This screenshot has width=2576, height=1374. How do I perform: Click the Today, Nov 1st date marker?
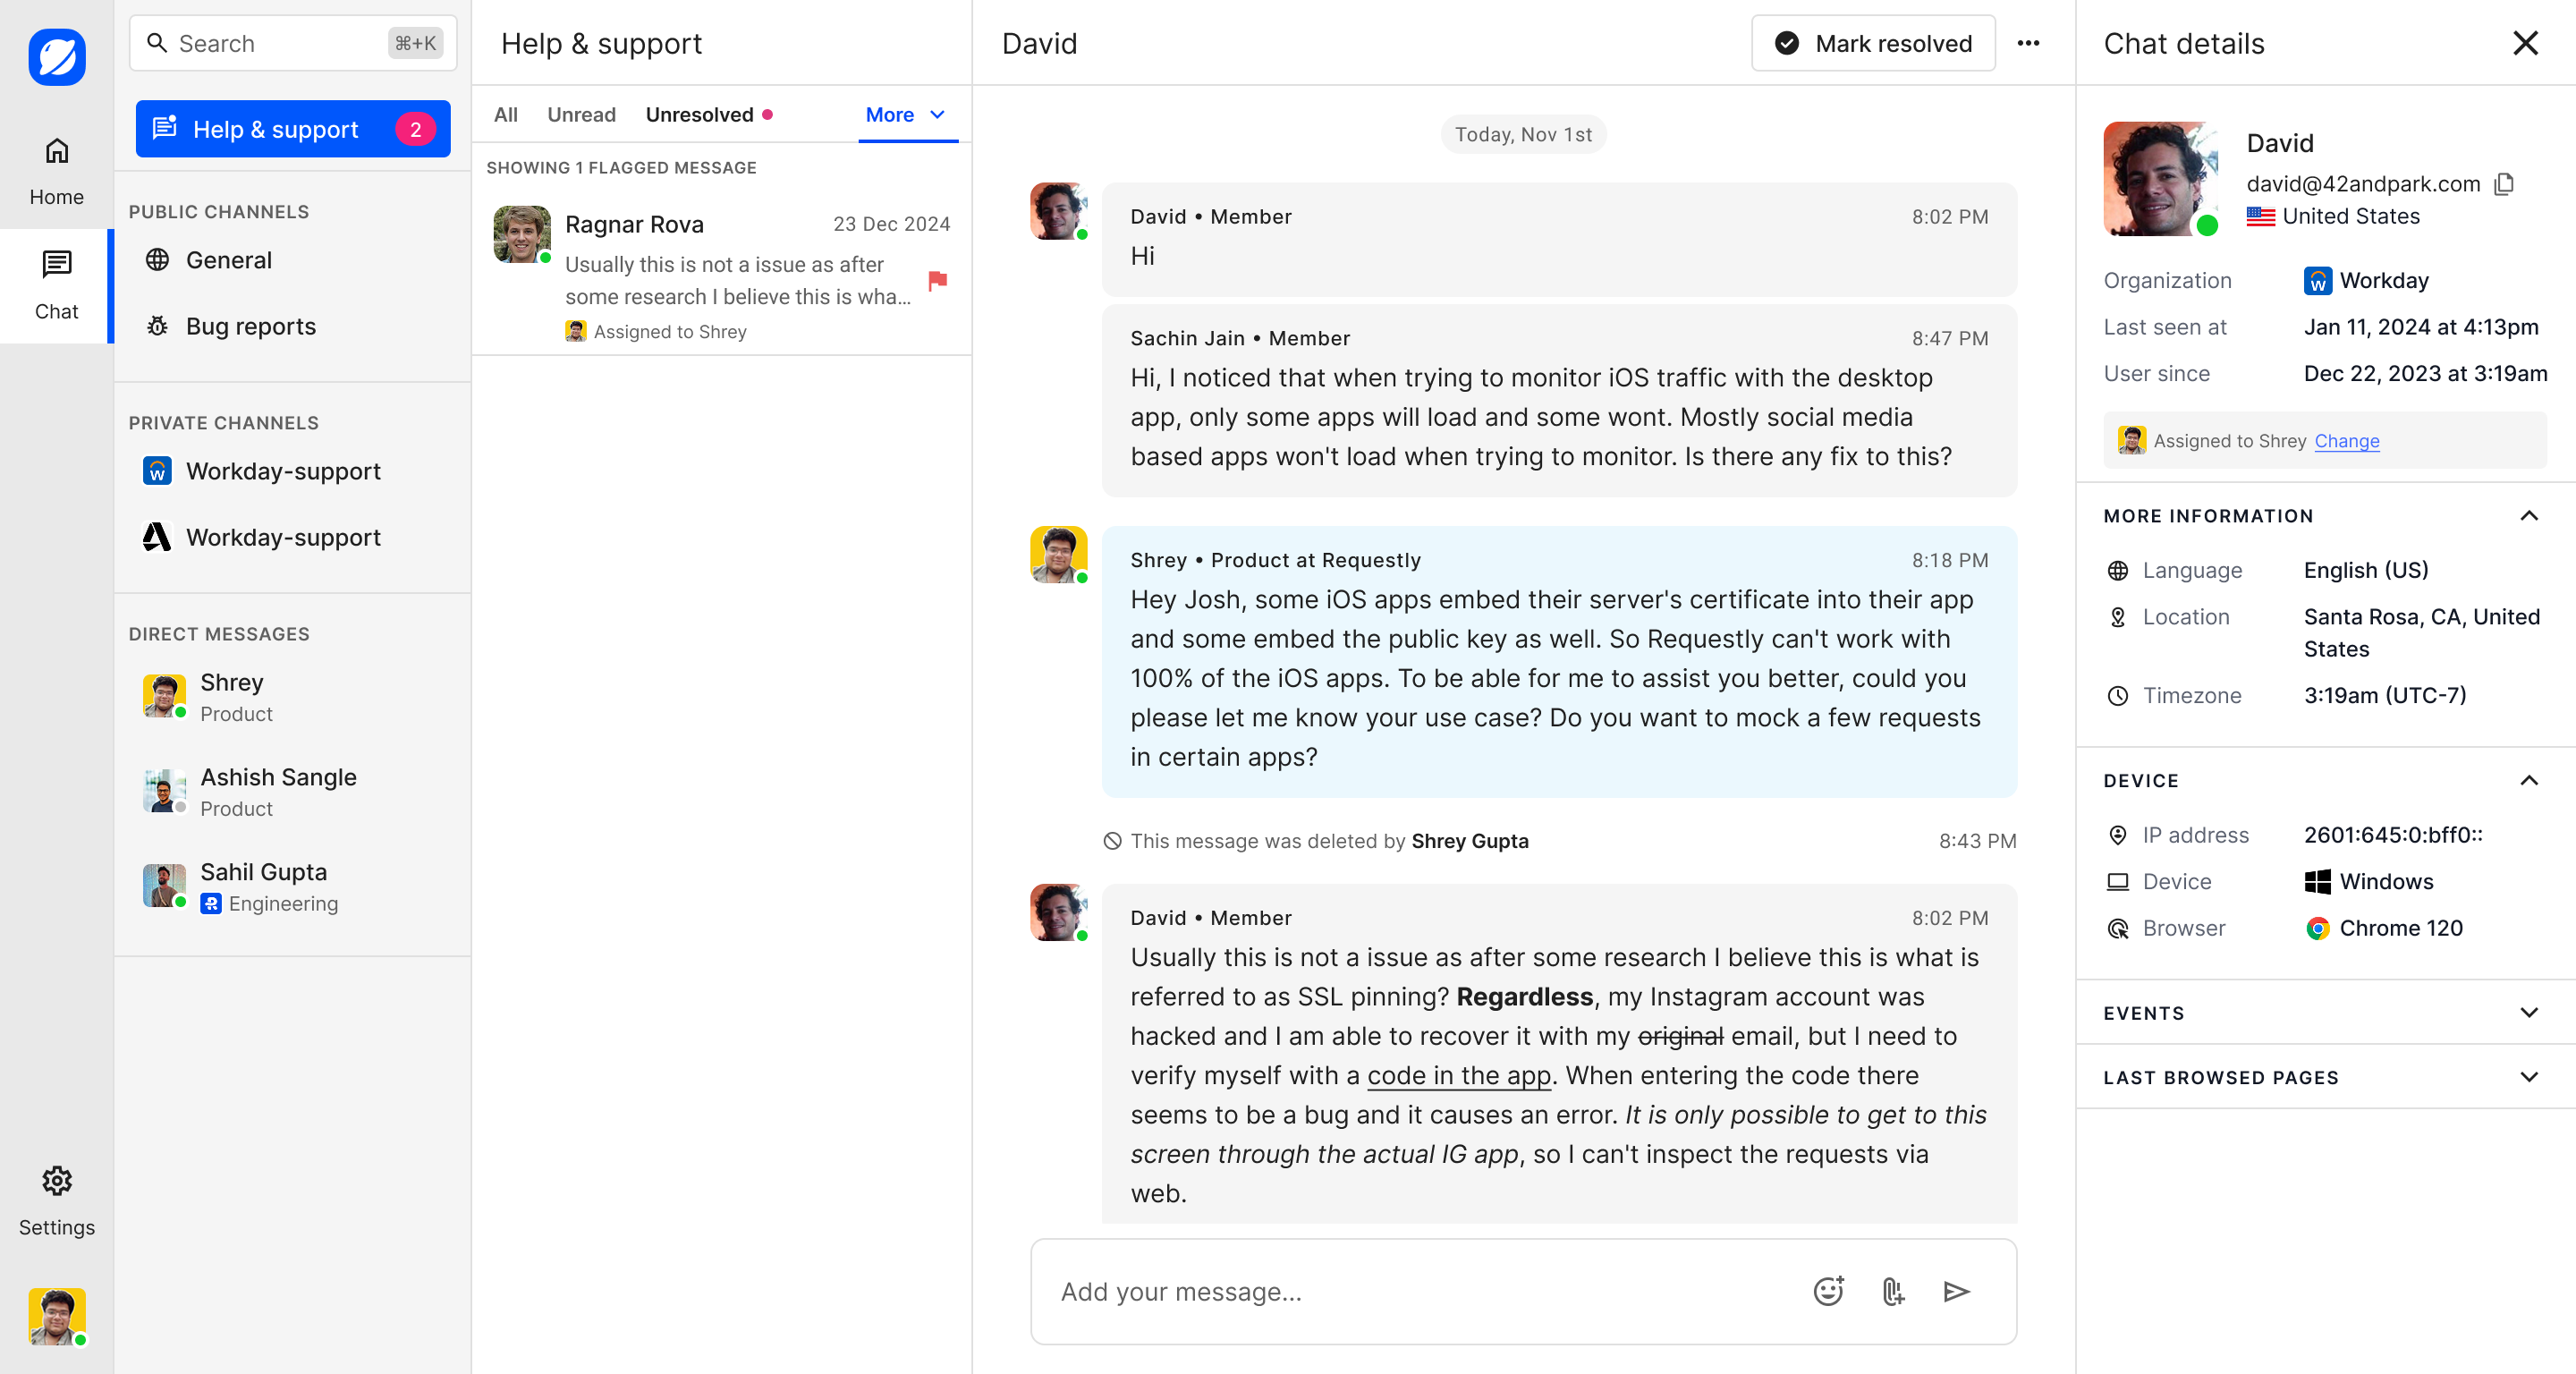[1523, 134]
